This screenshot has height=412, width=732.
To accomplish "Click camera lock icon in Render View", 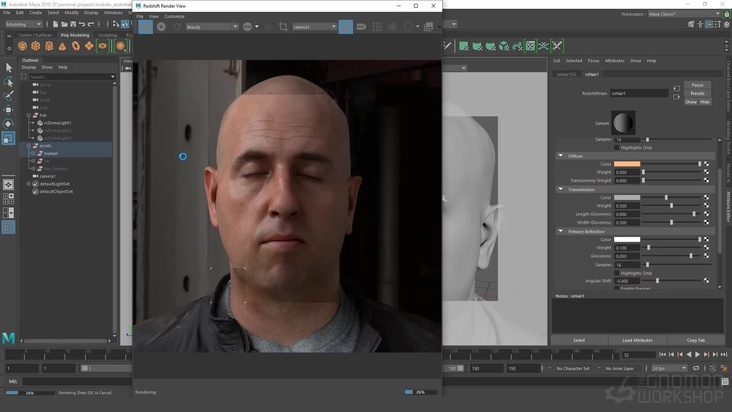I will 345,27.
